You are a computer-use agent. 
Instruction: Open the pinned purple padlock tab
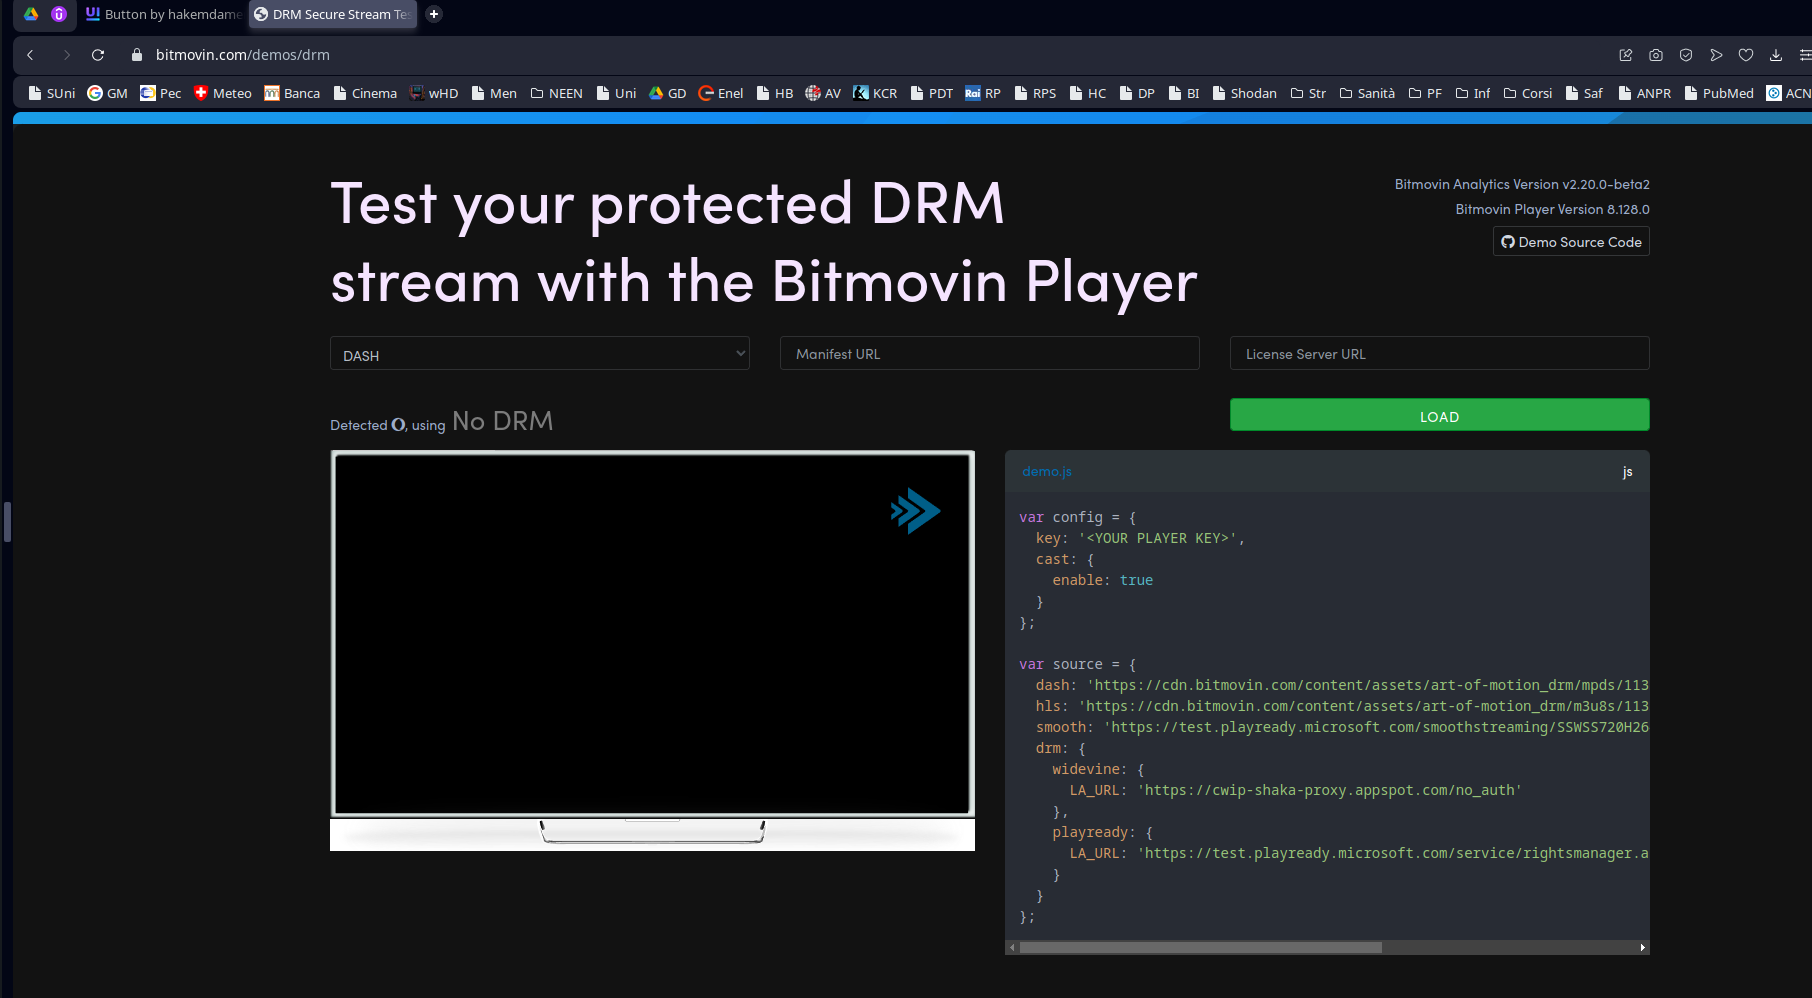59,14
